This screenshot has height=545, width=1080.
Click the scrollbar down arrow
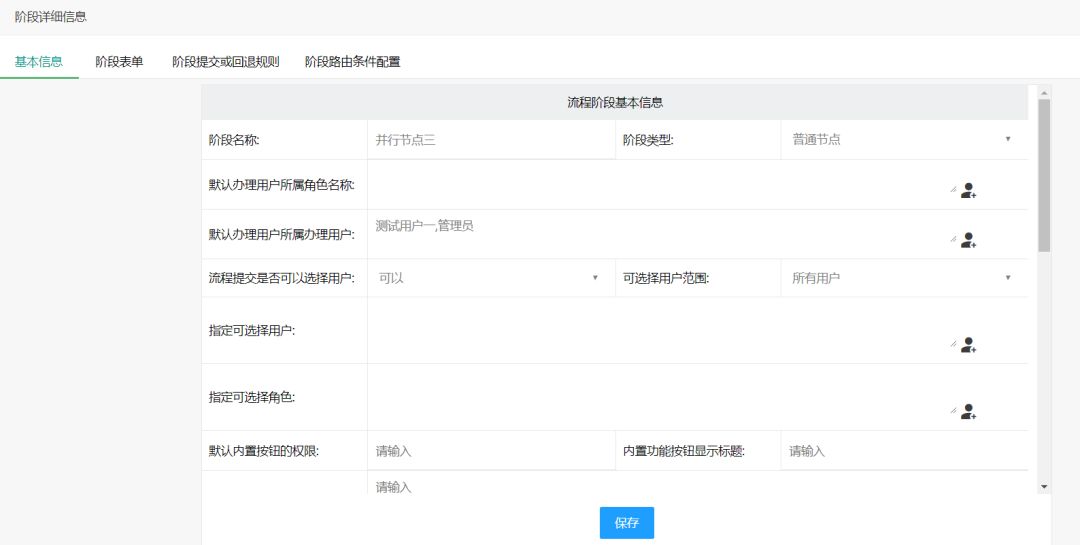[x=1044, y=486]
